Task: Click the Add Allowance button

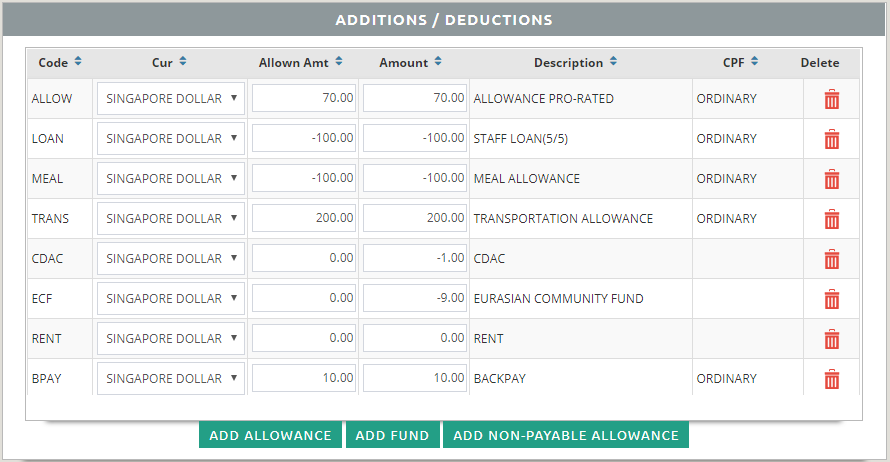Action: coord(270,435)
